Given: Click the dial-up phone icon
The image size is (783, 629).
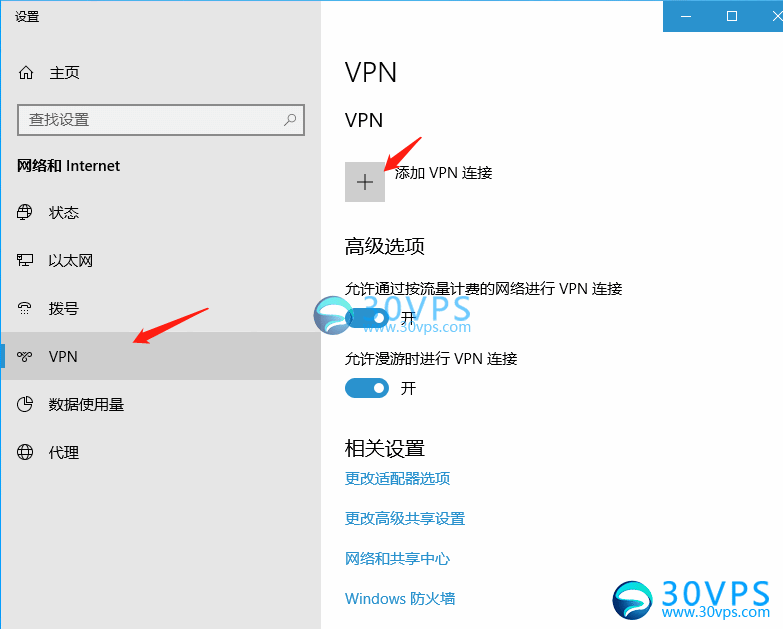Looking at the screenshot, I should tap(24, 308).
